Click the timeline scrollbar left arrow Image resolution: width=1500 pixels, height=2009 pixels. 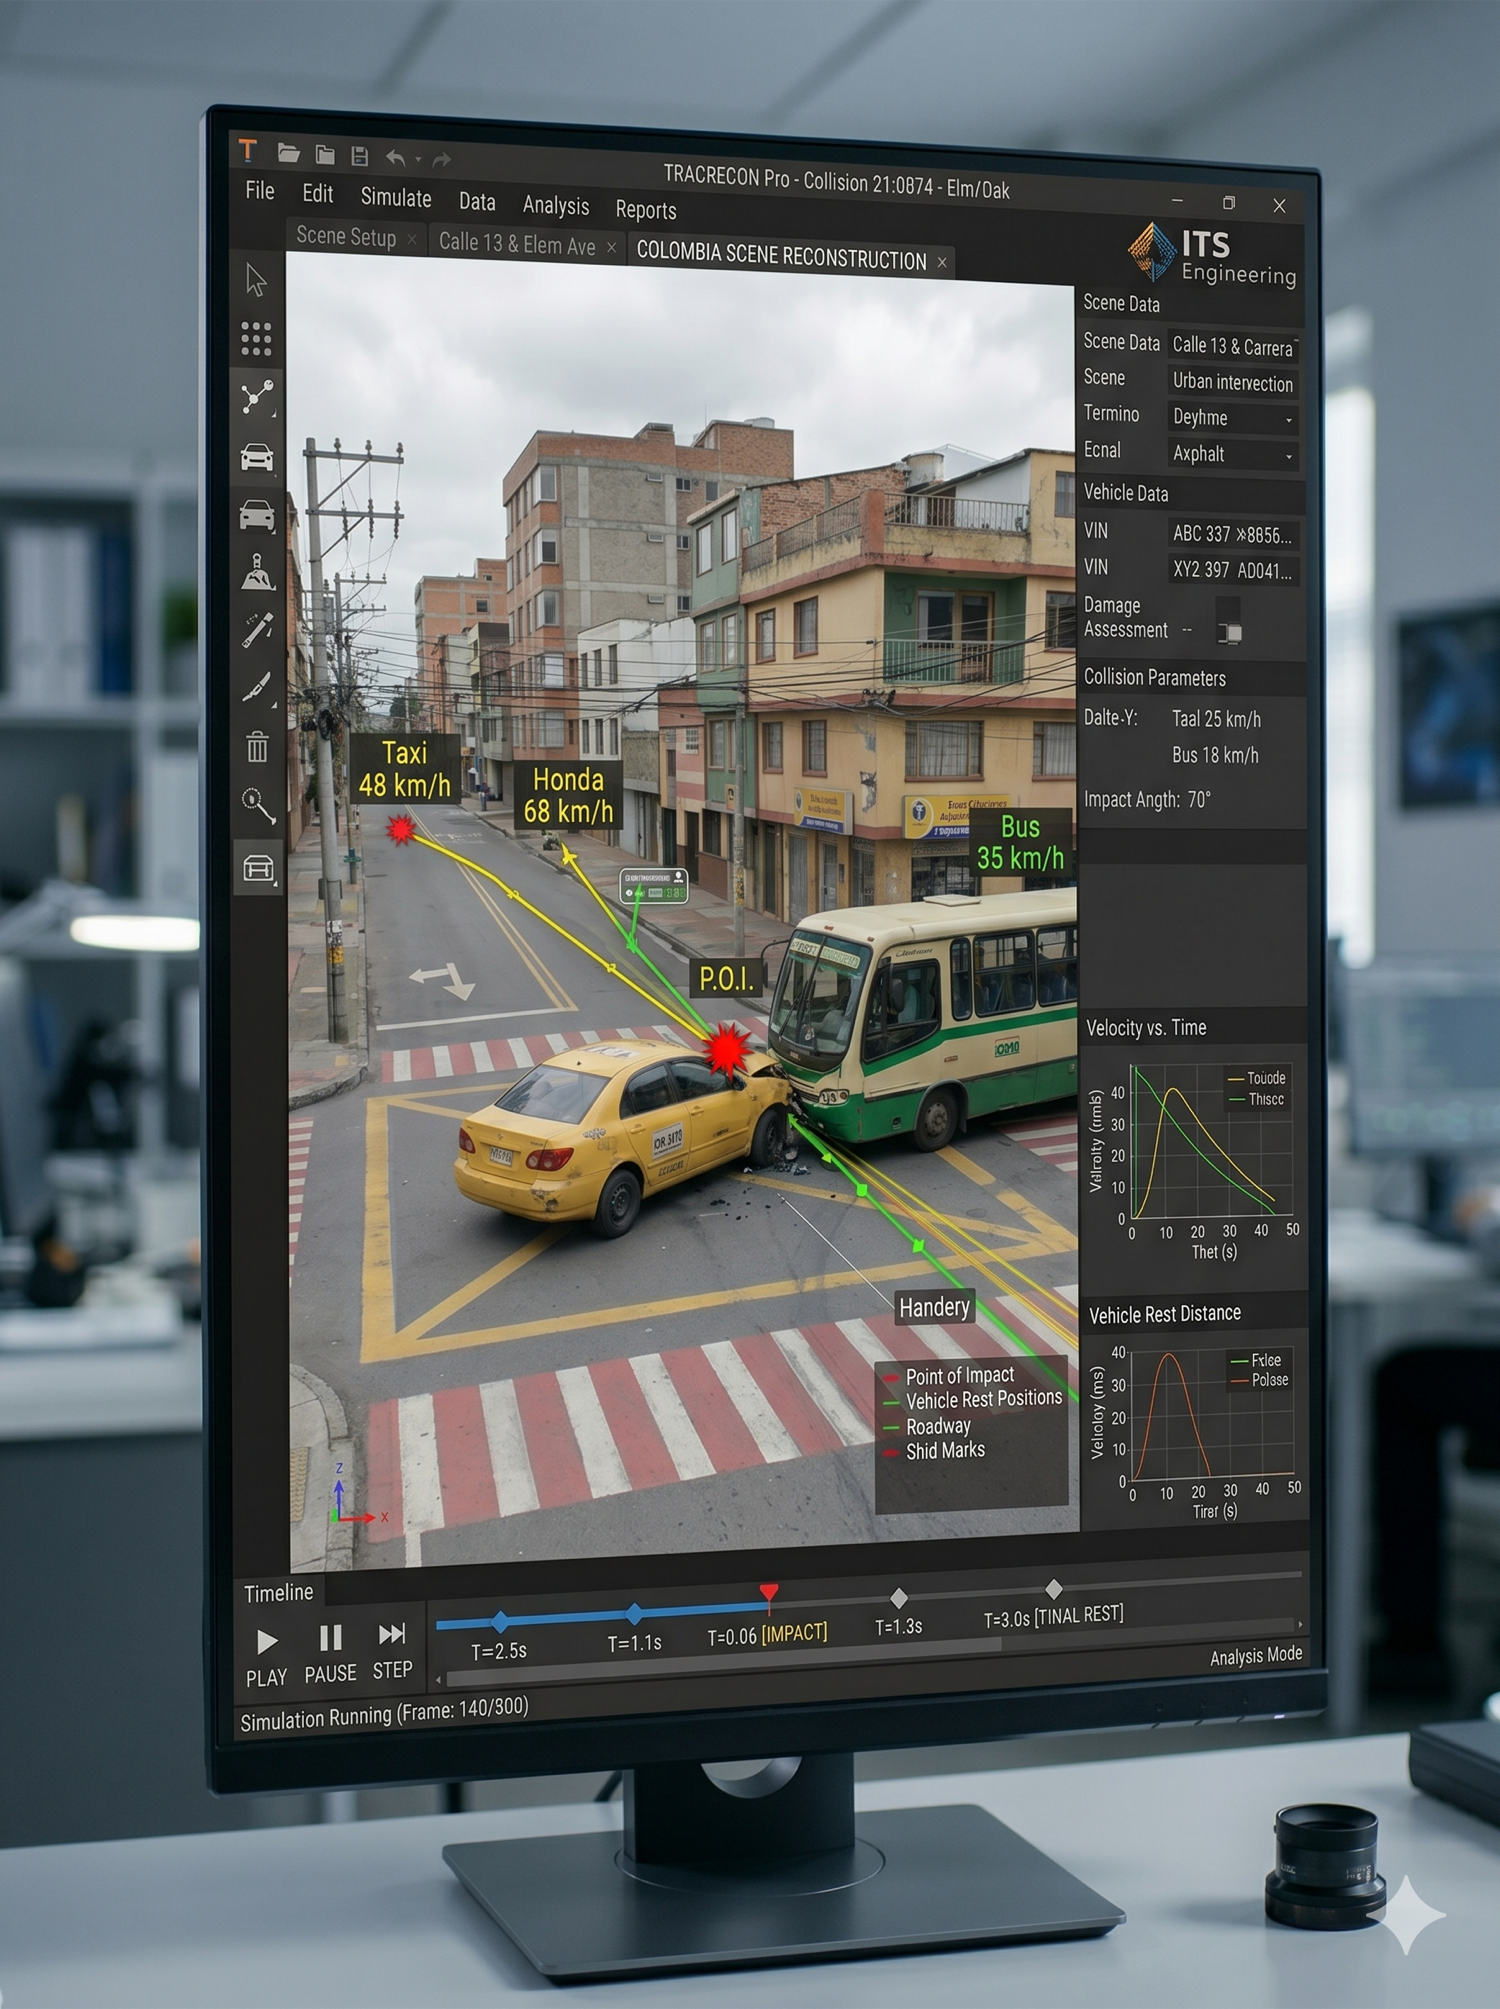click(437, 1680)
